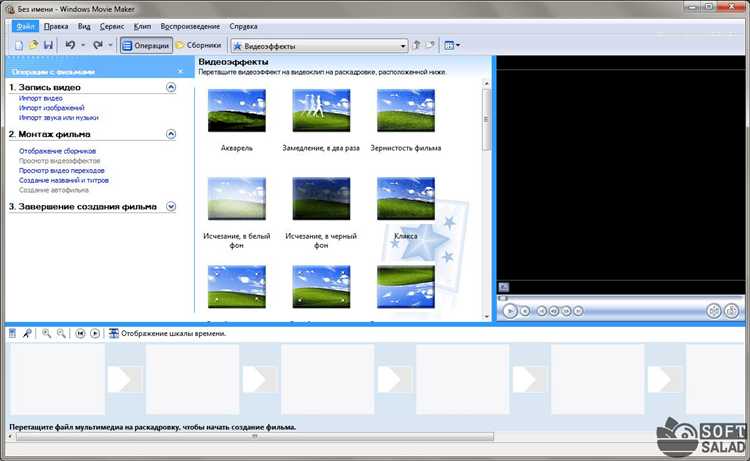750x461 pixels.
Task: Toggle the Операции tasks pane button
Action: 146,45
